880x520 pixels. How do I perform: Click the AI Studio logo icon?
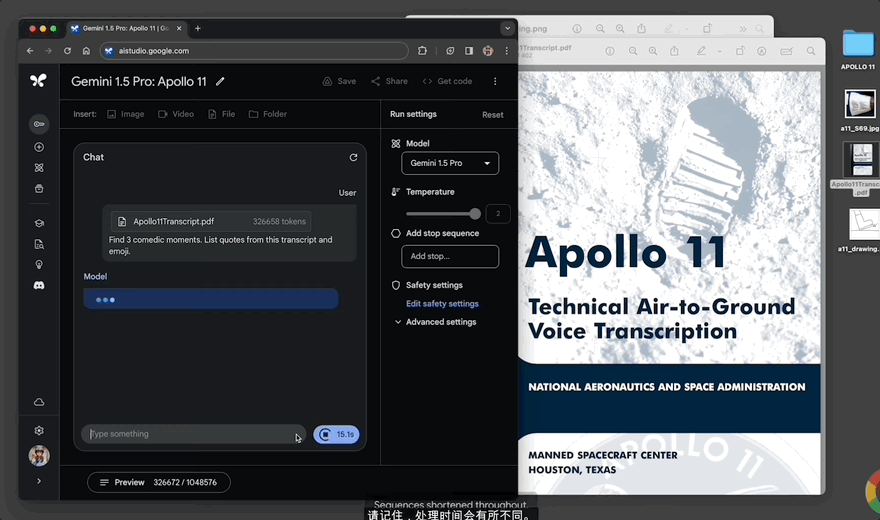coord(38,81)
